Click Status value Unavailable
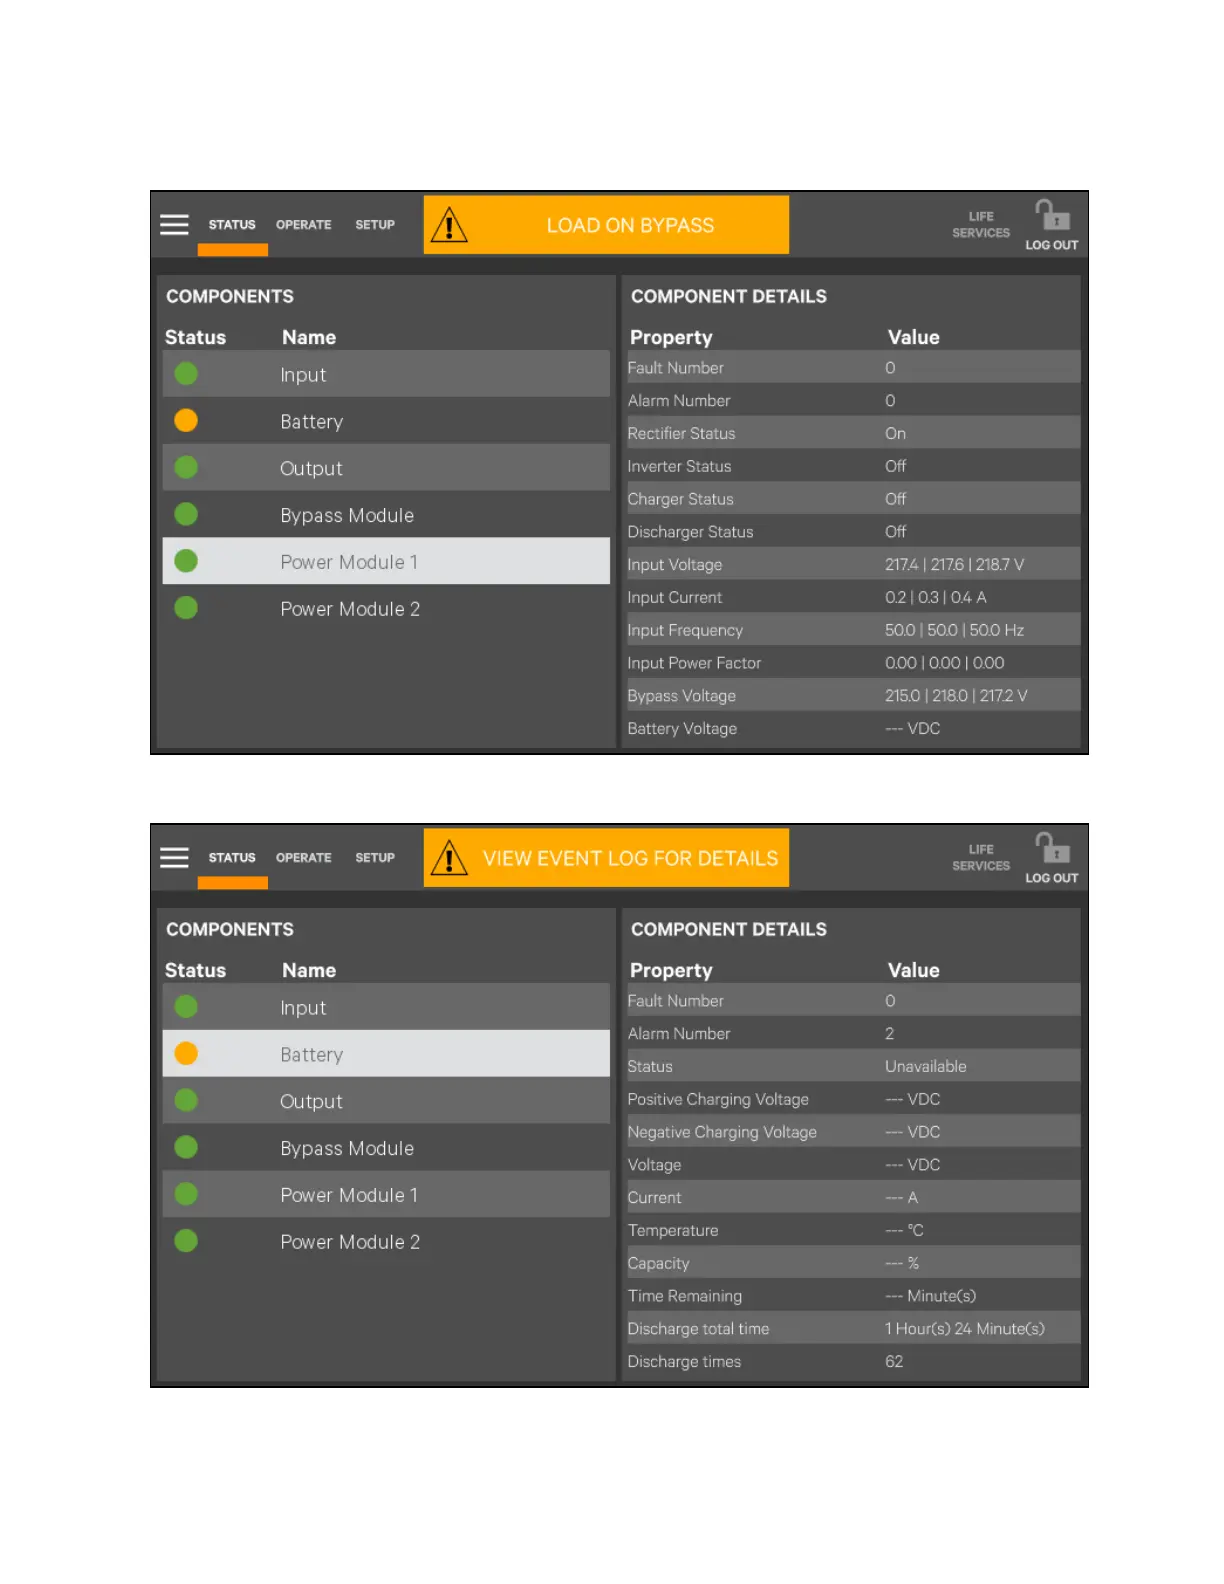 tap(926, 1066)
